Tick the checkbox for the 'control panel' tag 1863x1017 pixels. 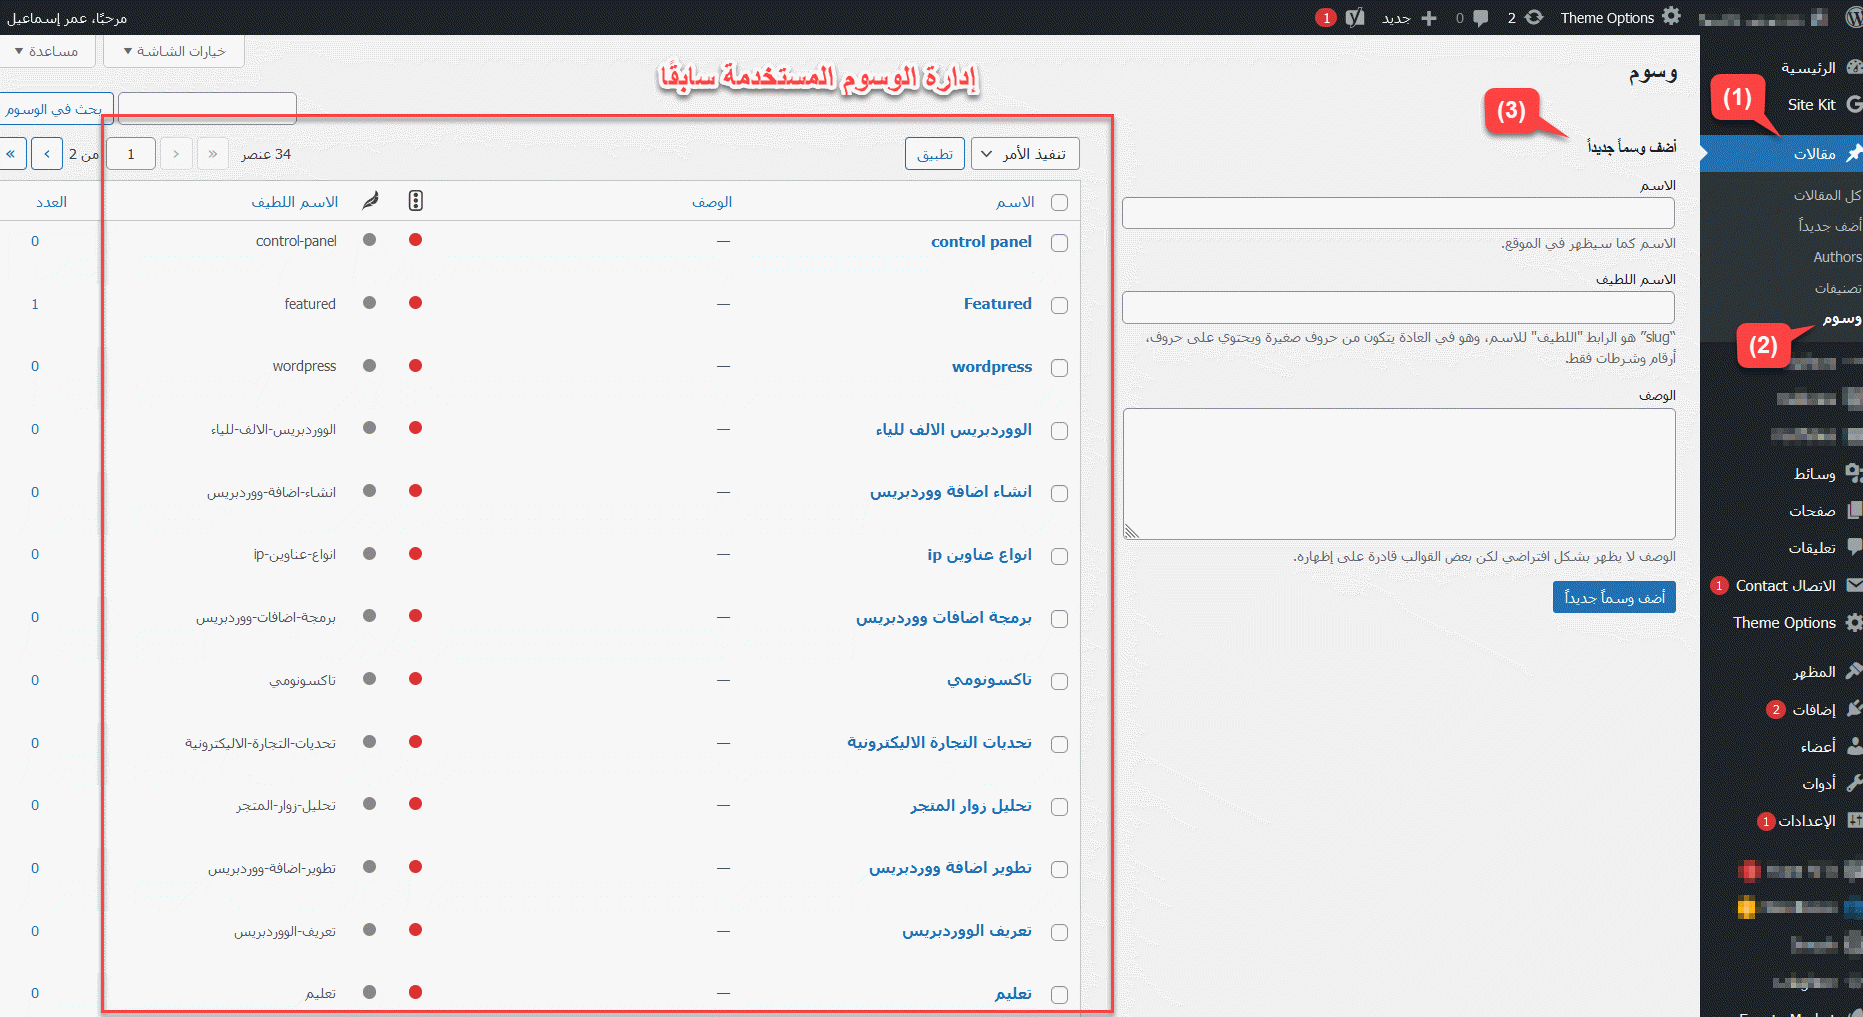coord(1060,243)
